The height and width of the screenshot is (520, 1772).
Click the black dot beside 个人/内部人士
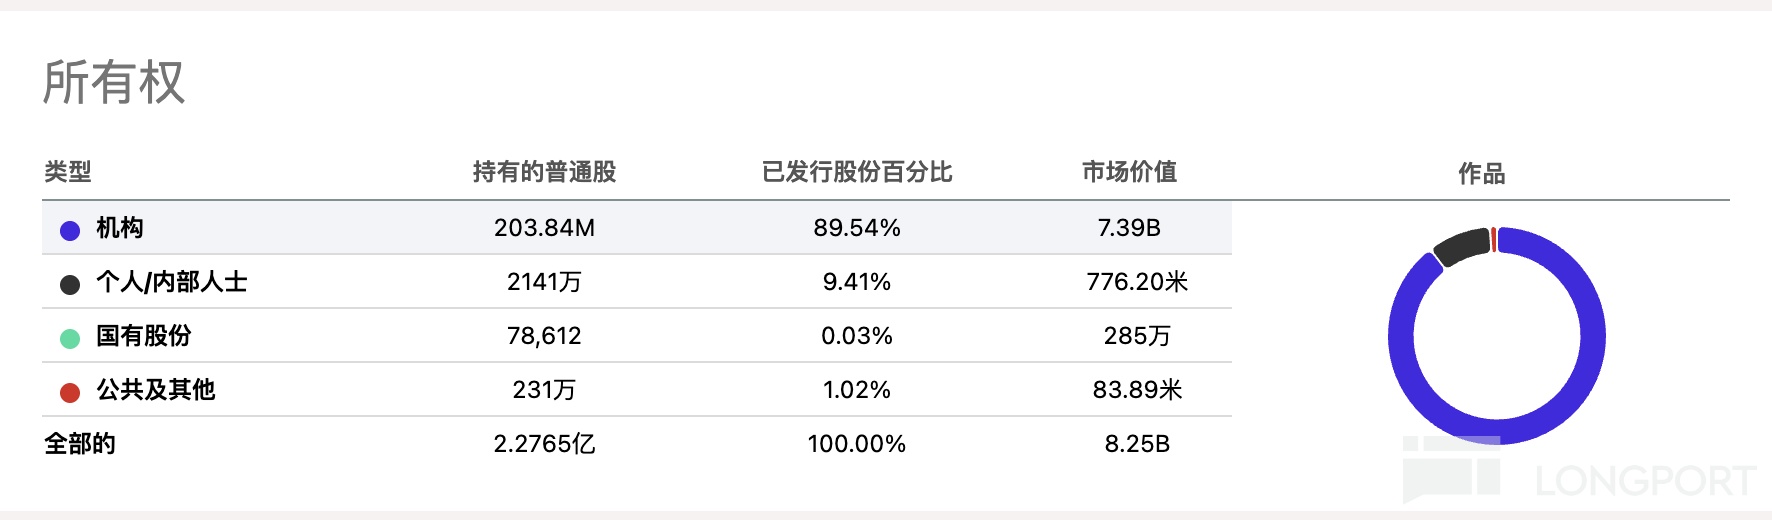(70, 285)
